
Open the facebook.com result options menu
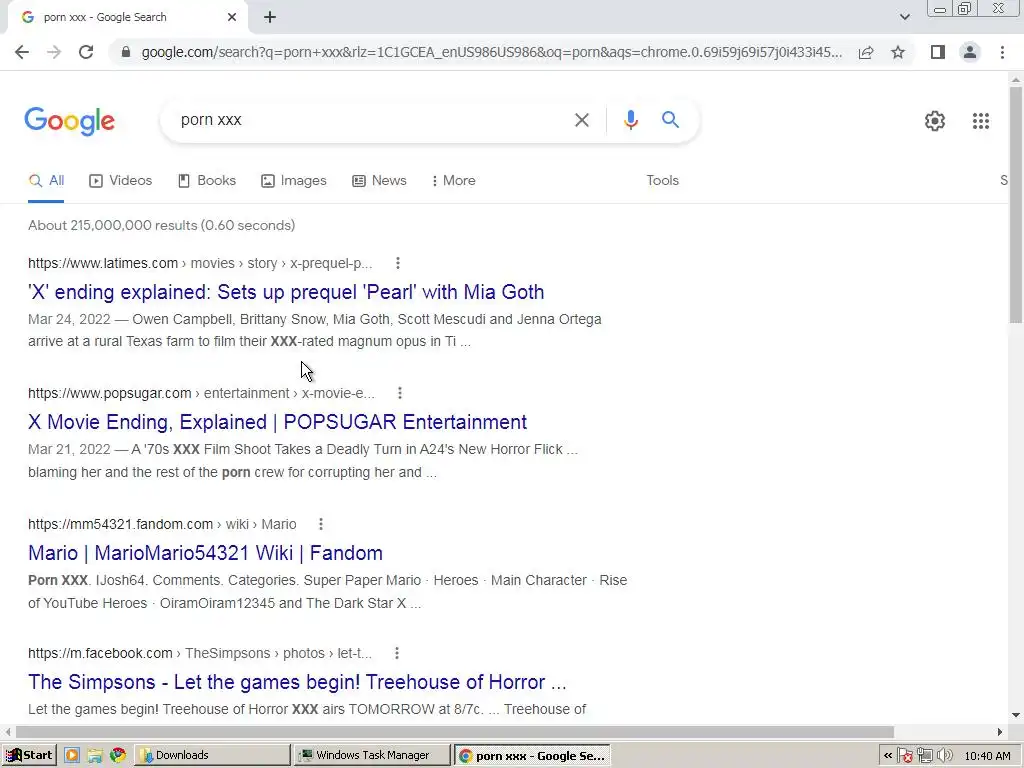(396, 653)
